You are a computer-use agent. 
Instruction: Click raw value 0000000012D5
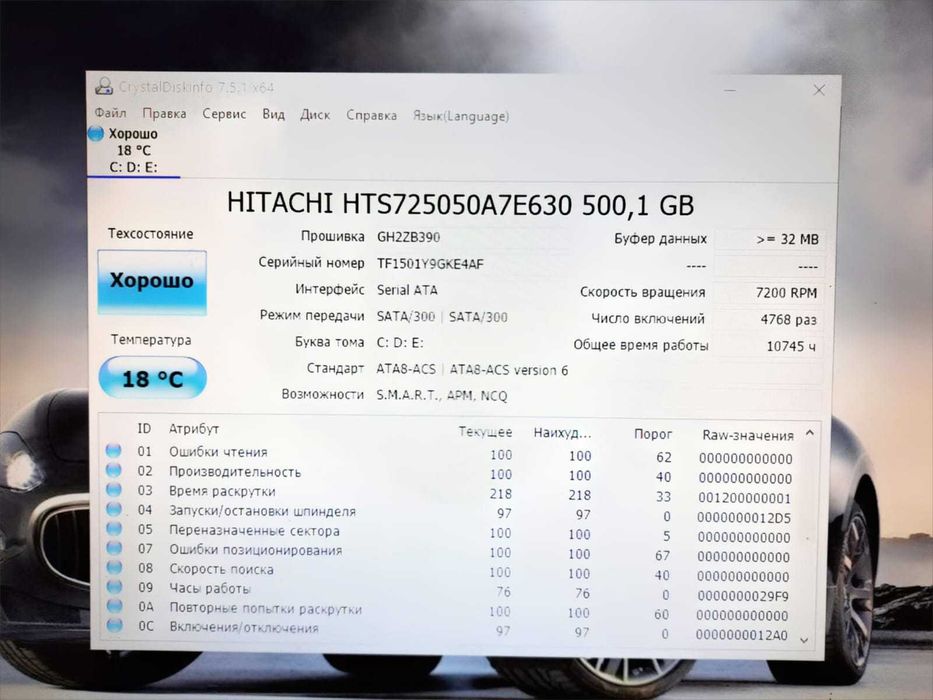coord(744,518)
